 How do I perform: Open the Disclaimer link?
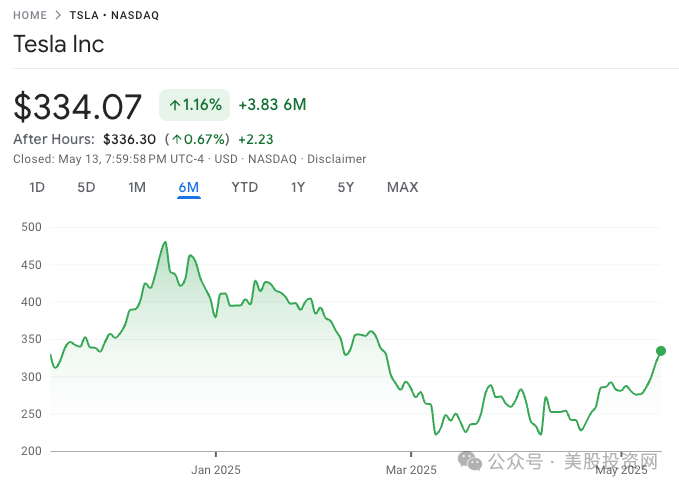coord(336,159)
